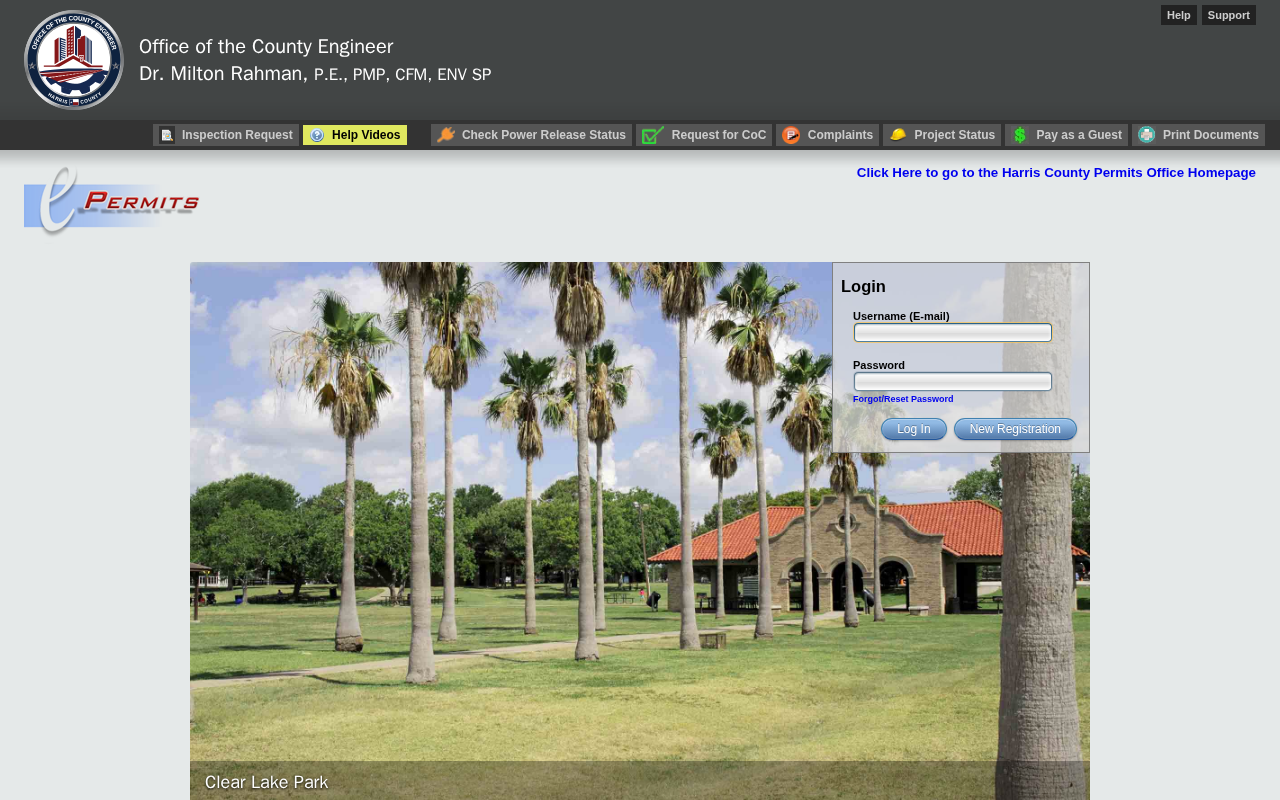Focus the Password field
This screenshot has height=800, width=1280.
pos(953,381)
